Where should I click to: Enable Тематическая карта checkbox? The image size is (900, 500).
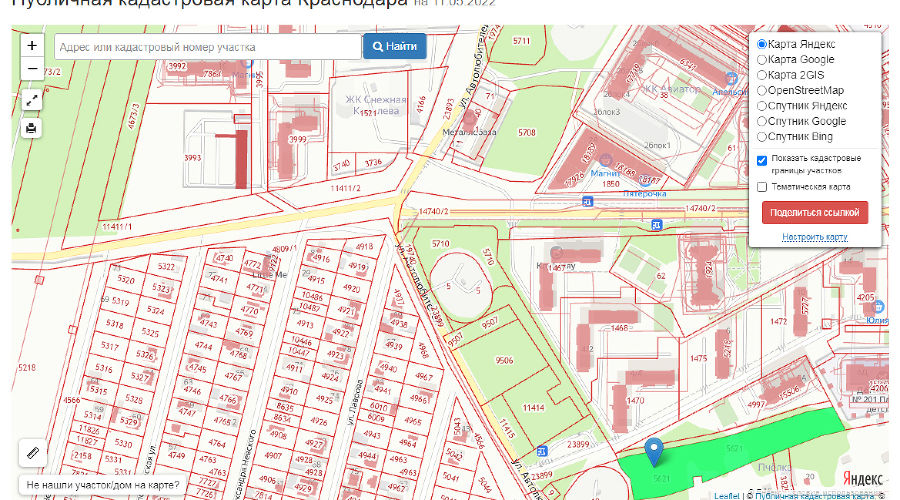pos(762,187)
